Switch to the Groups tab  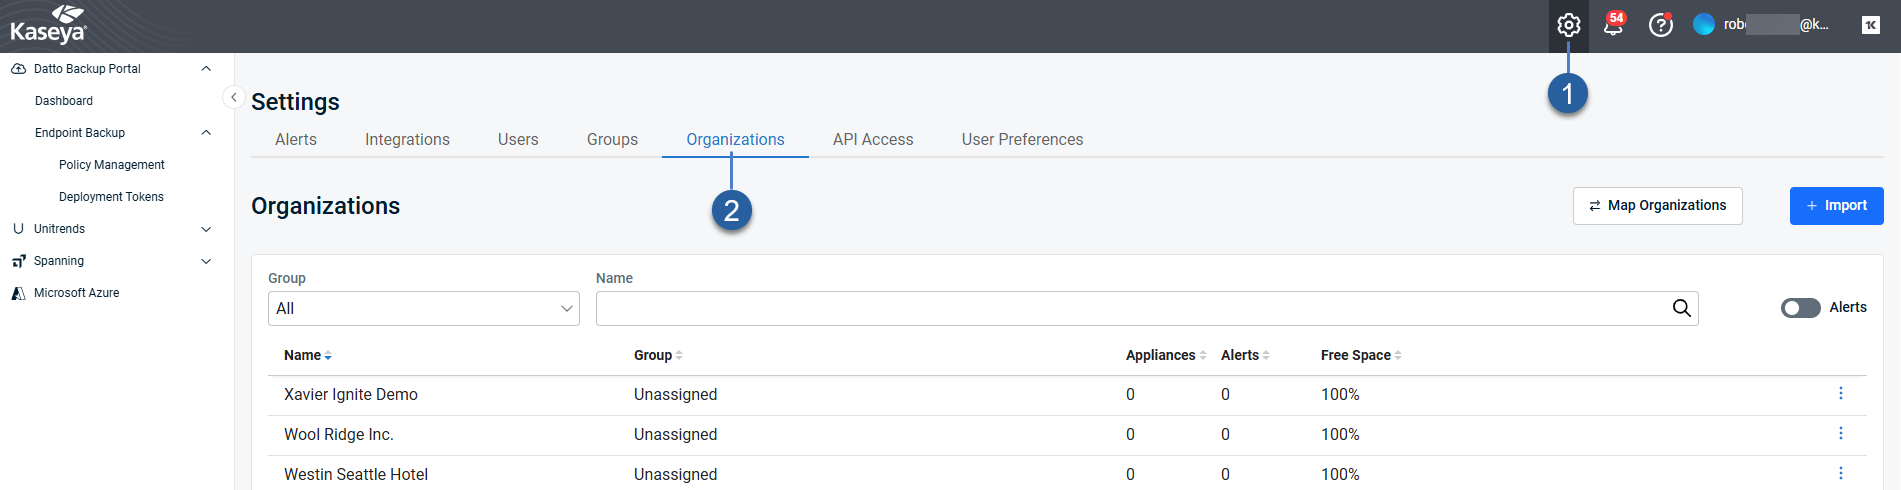[x=612, y=140]
